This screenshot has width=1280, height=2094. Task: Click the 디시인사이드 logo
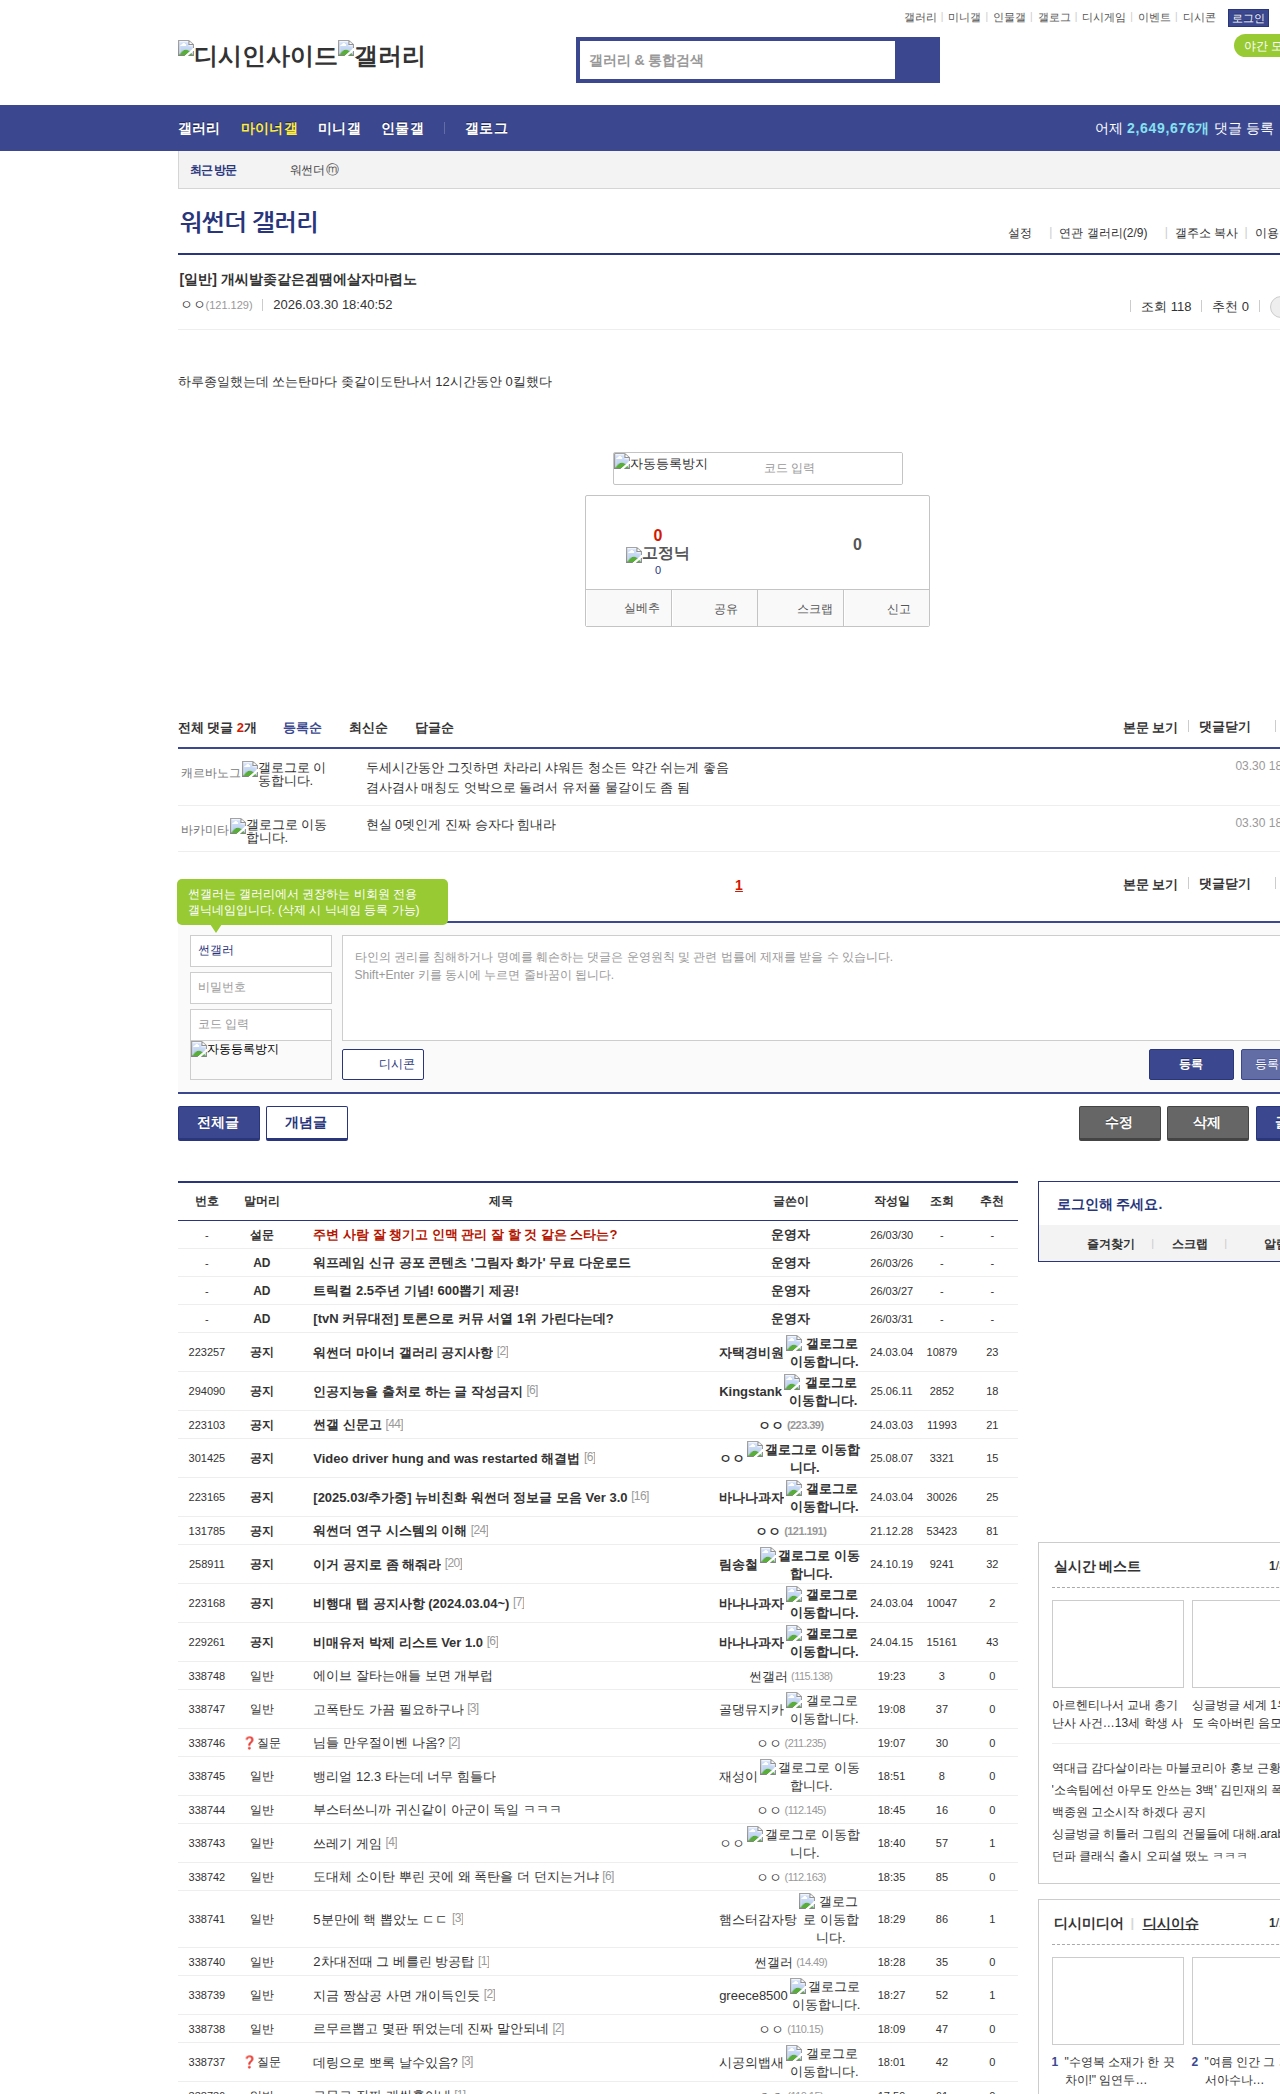(x=258, y=56)
